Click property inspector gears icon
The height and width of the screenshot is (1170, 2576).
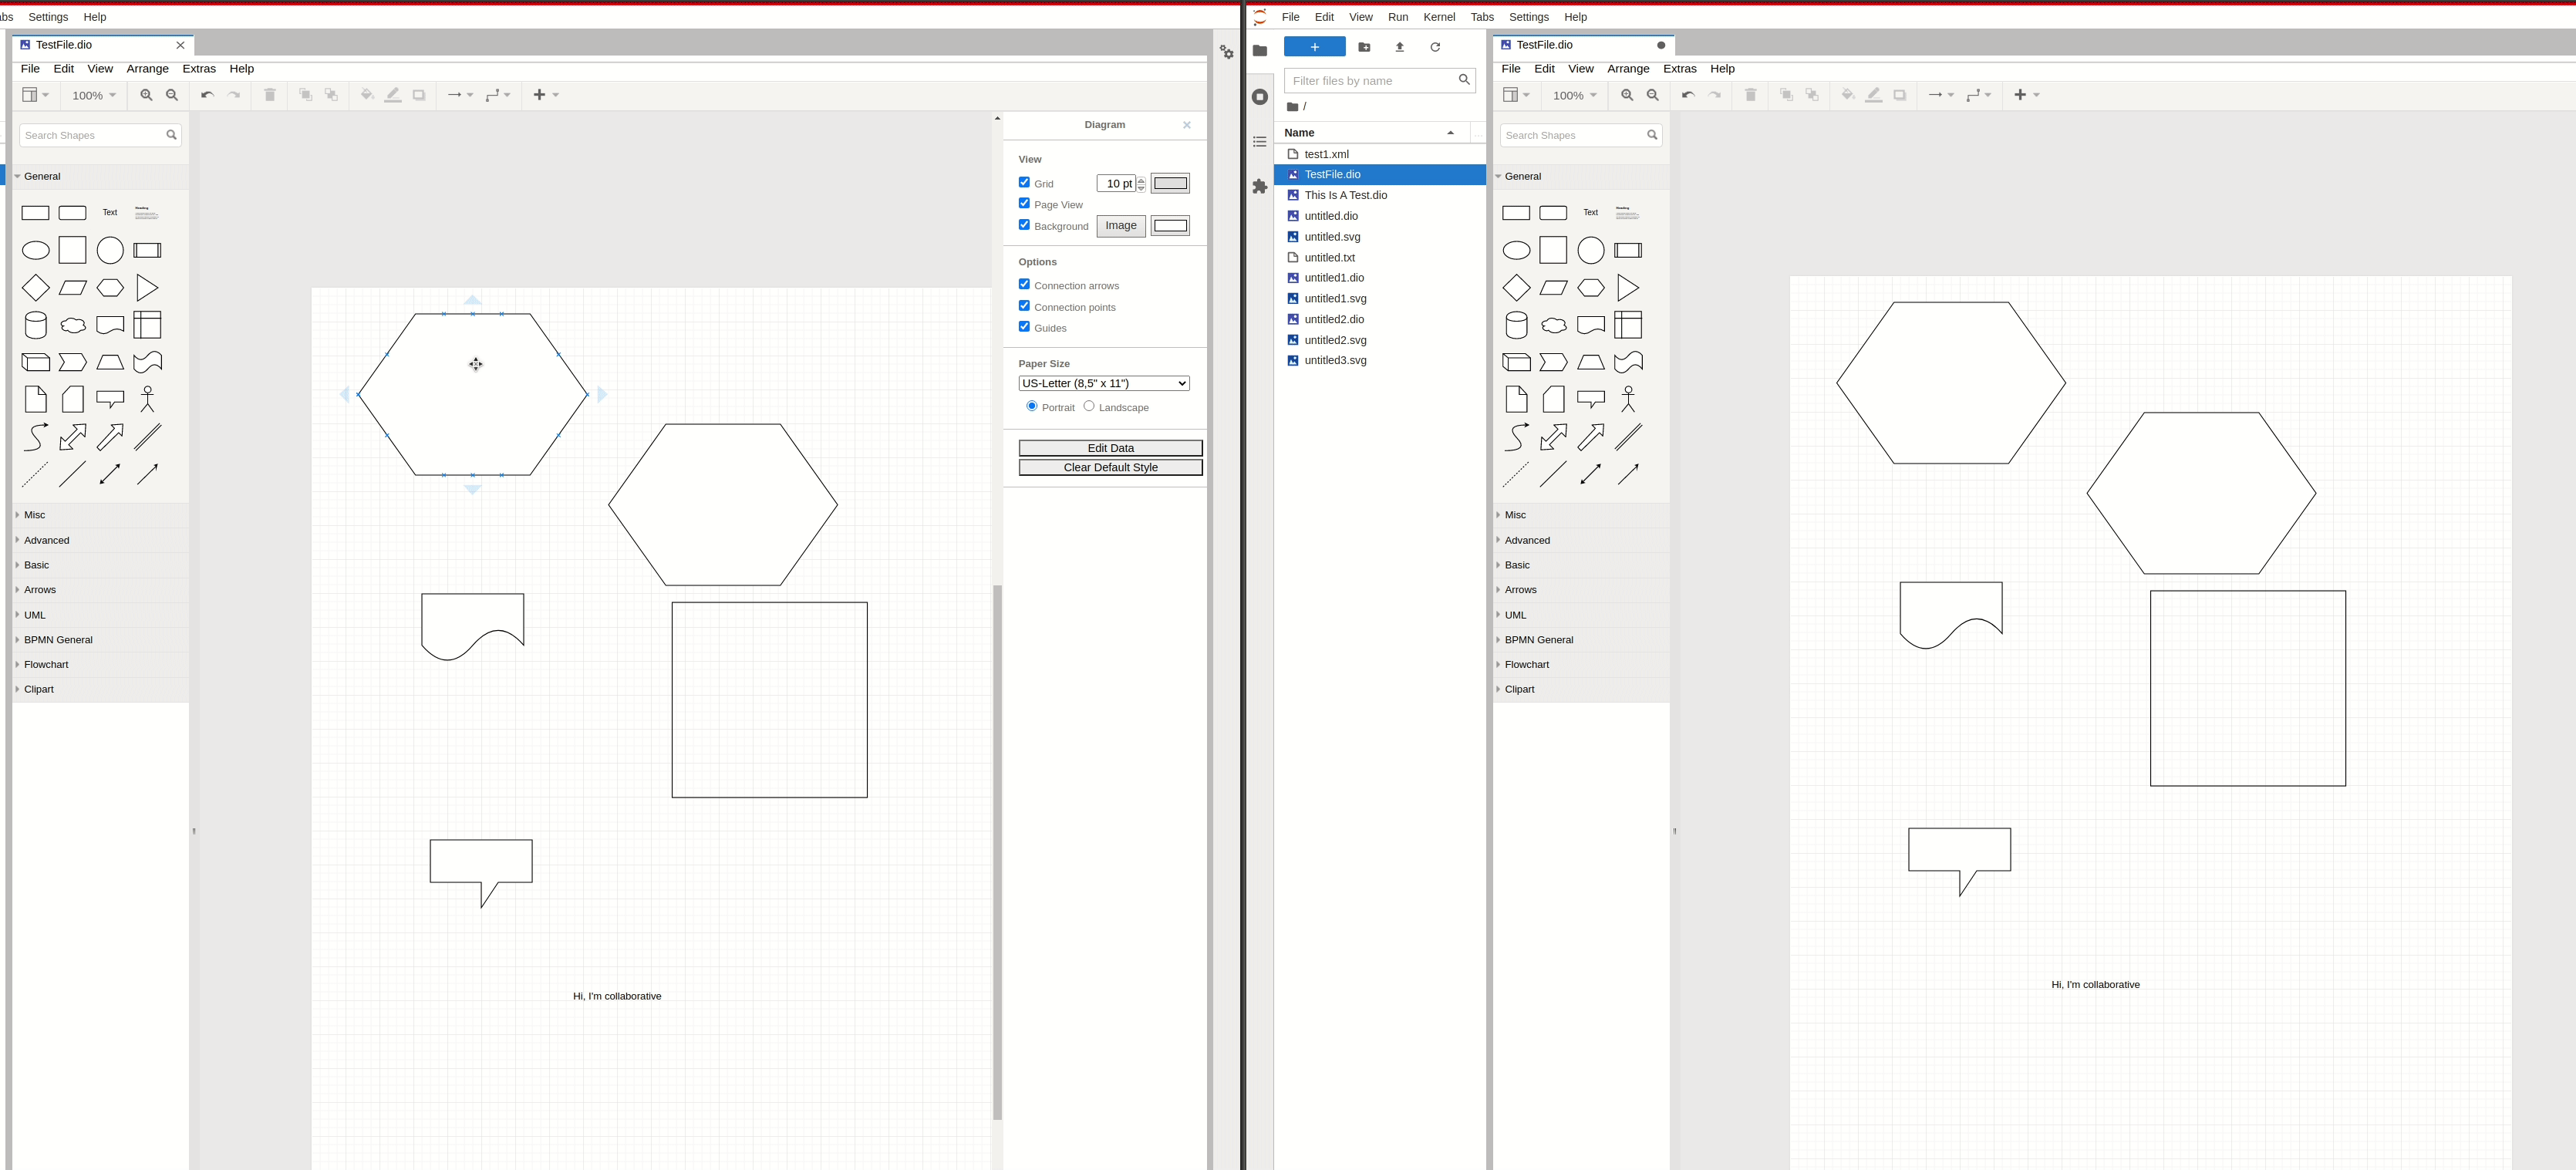pos(1227,51)
